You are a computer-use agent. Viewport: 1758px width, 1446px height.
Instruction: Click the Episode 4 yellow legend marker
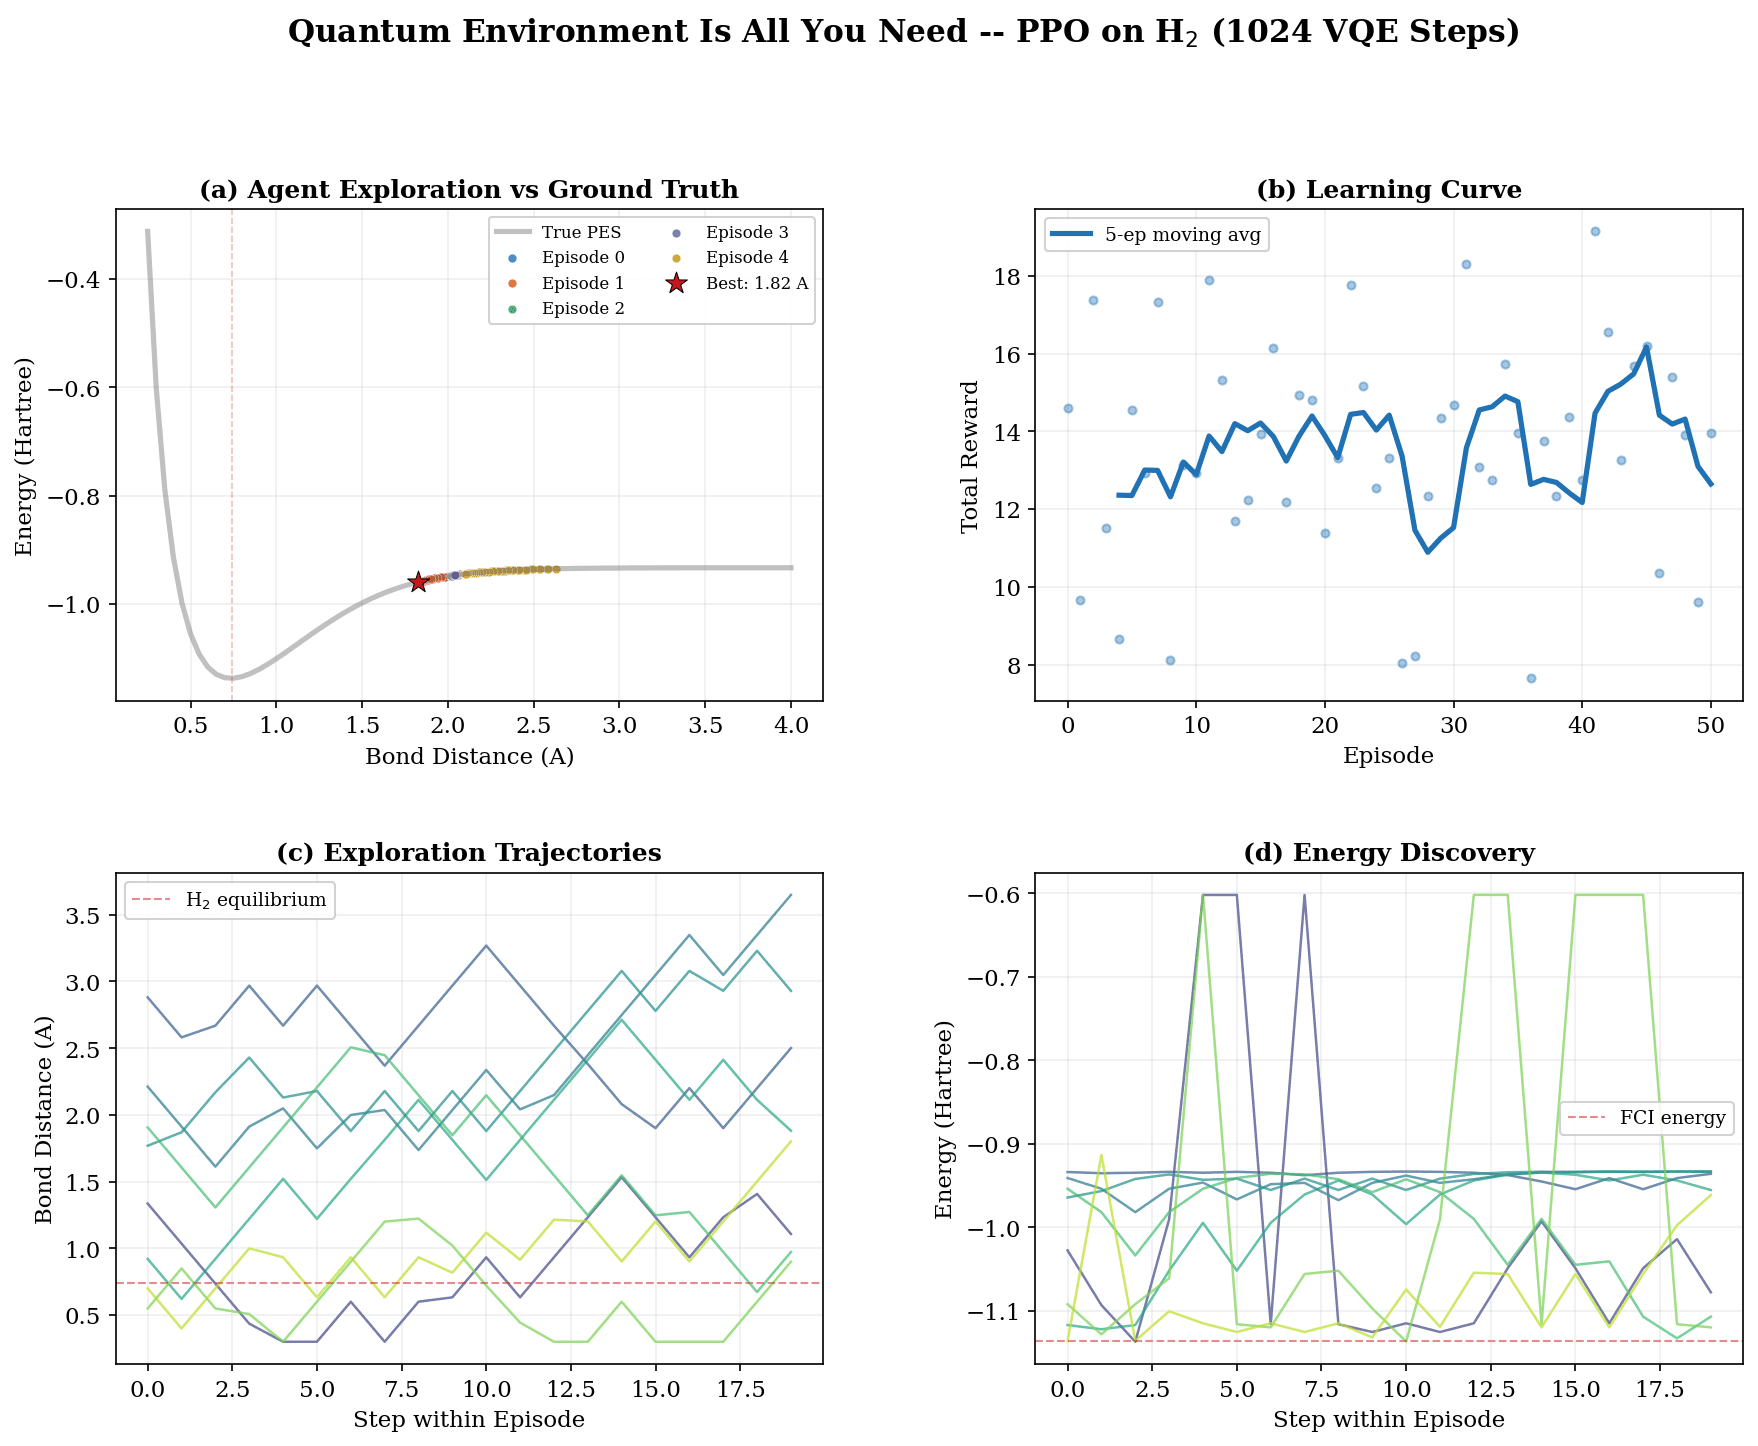click(676, 258)
